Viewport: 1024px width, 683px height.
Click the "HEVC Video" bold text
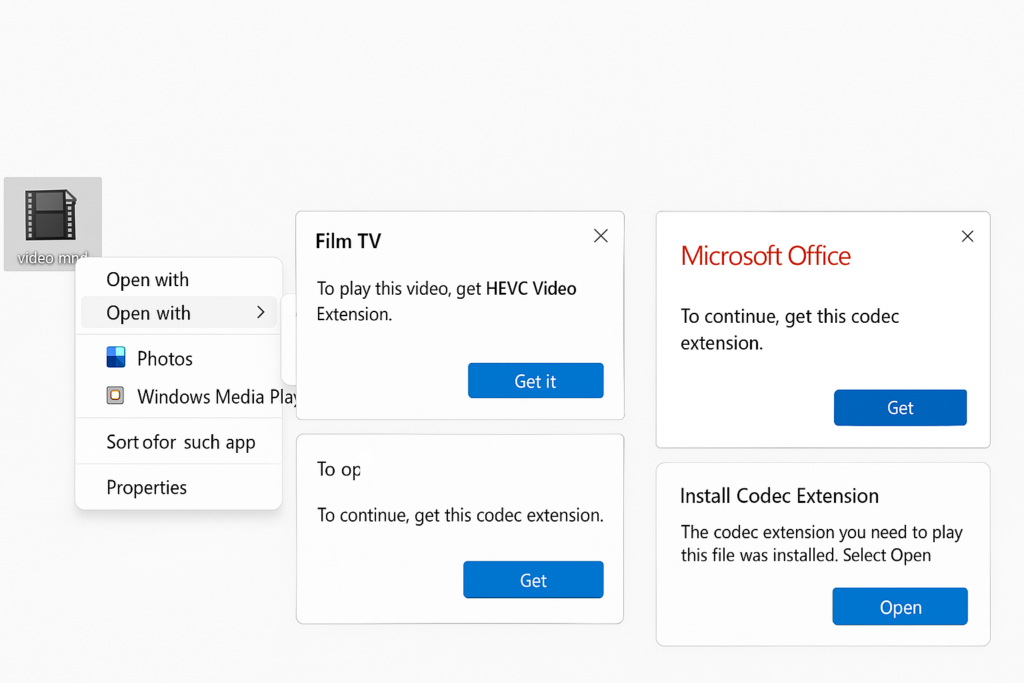[x=531, y=289]
